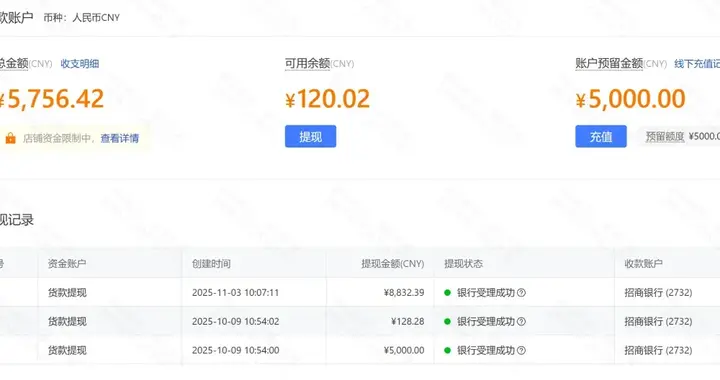Click the 币种：人民币CNY text
The width and height of the screenshot is (720, 380).
tap(82, 17)
